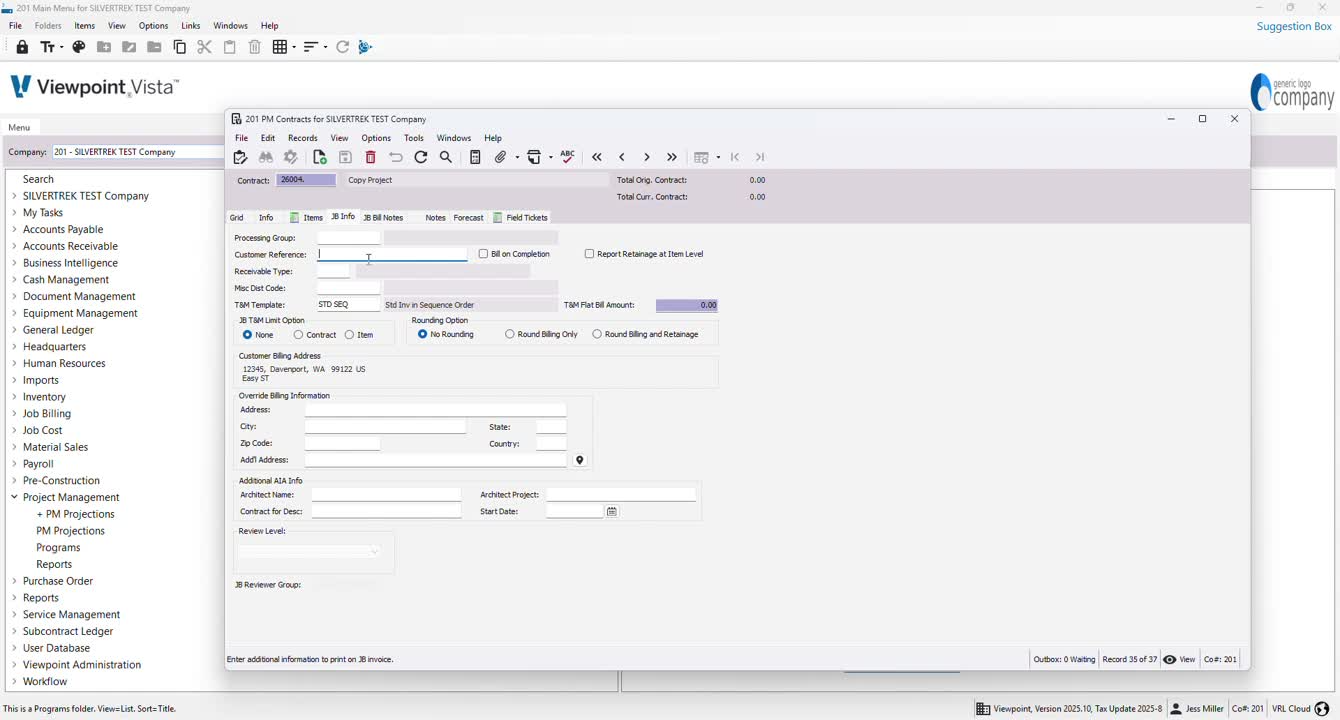Expand Subcontract Ledger folder

tap(14, 632)
